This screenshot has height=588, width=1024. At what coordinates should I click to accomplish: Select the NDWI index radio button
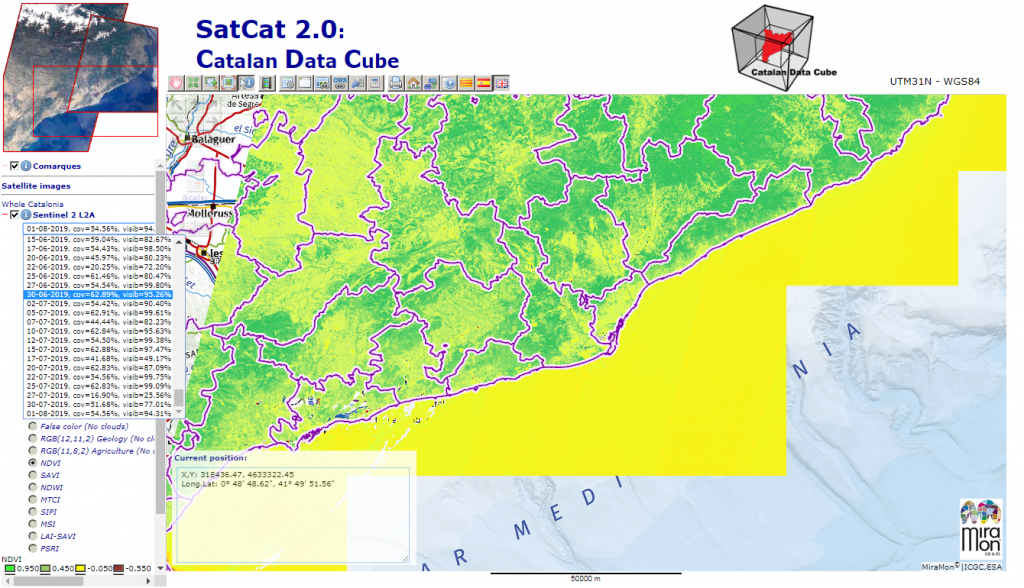33,487
